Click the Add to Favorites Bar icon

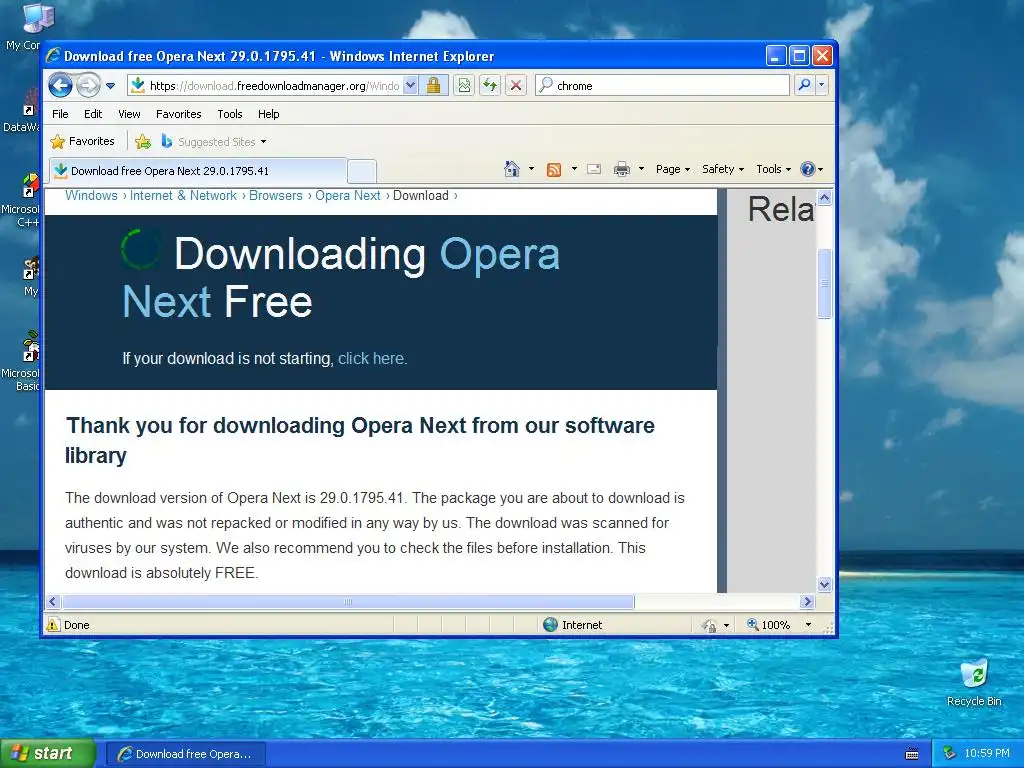point(142,142)
